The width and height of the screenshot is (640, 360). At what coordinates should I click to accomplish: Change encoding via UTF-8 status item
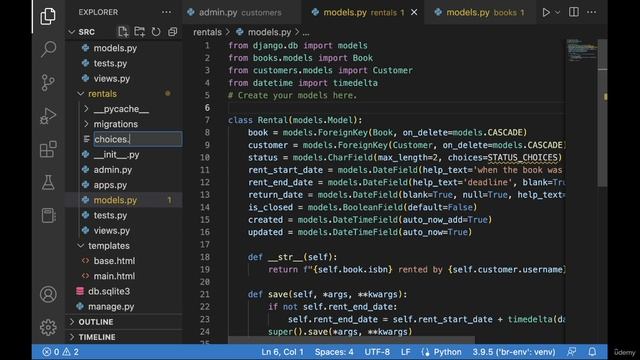point(377,352)
